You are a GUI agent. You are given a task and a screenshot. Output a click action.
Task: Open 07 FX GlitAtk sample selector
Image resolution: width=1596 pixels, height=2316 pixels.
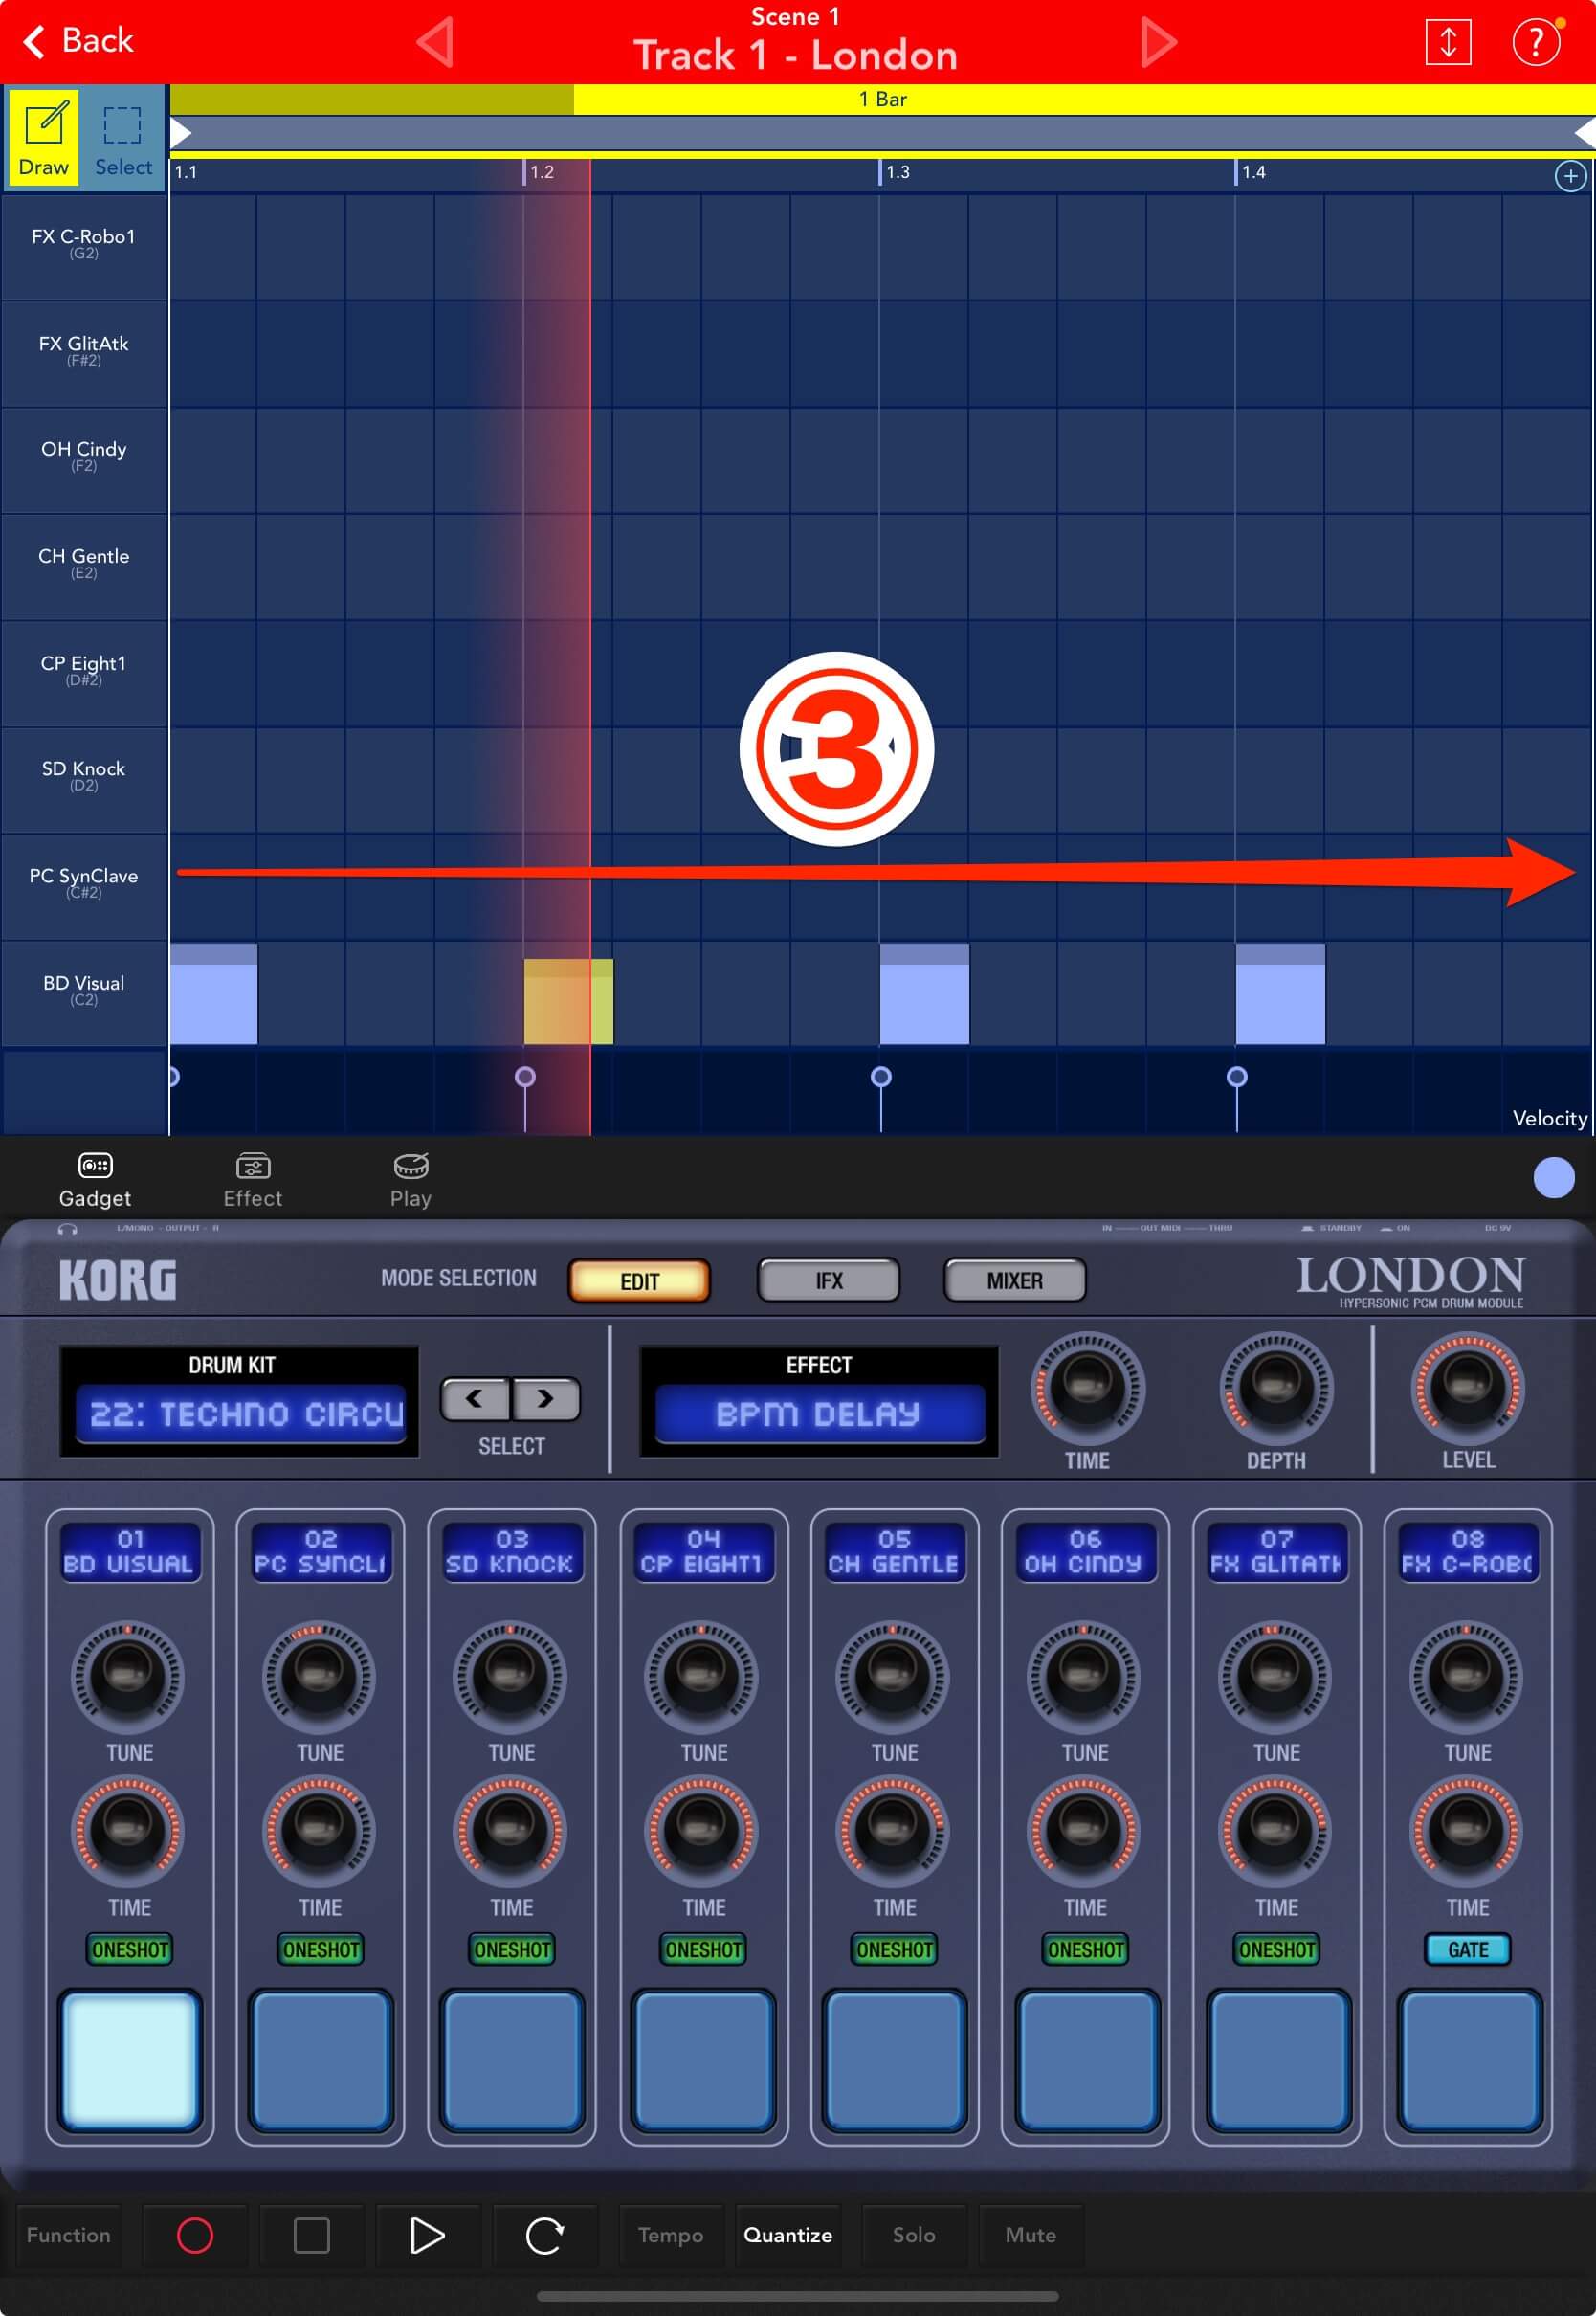click(1276, 1552)
